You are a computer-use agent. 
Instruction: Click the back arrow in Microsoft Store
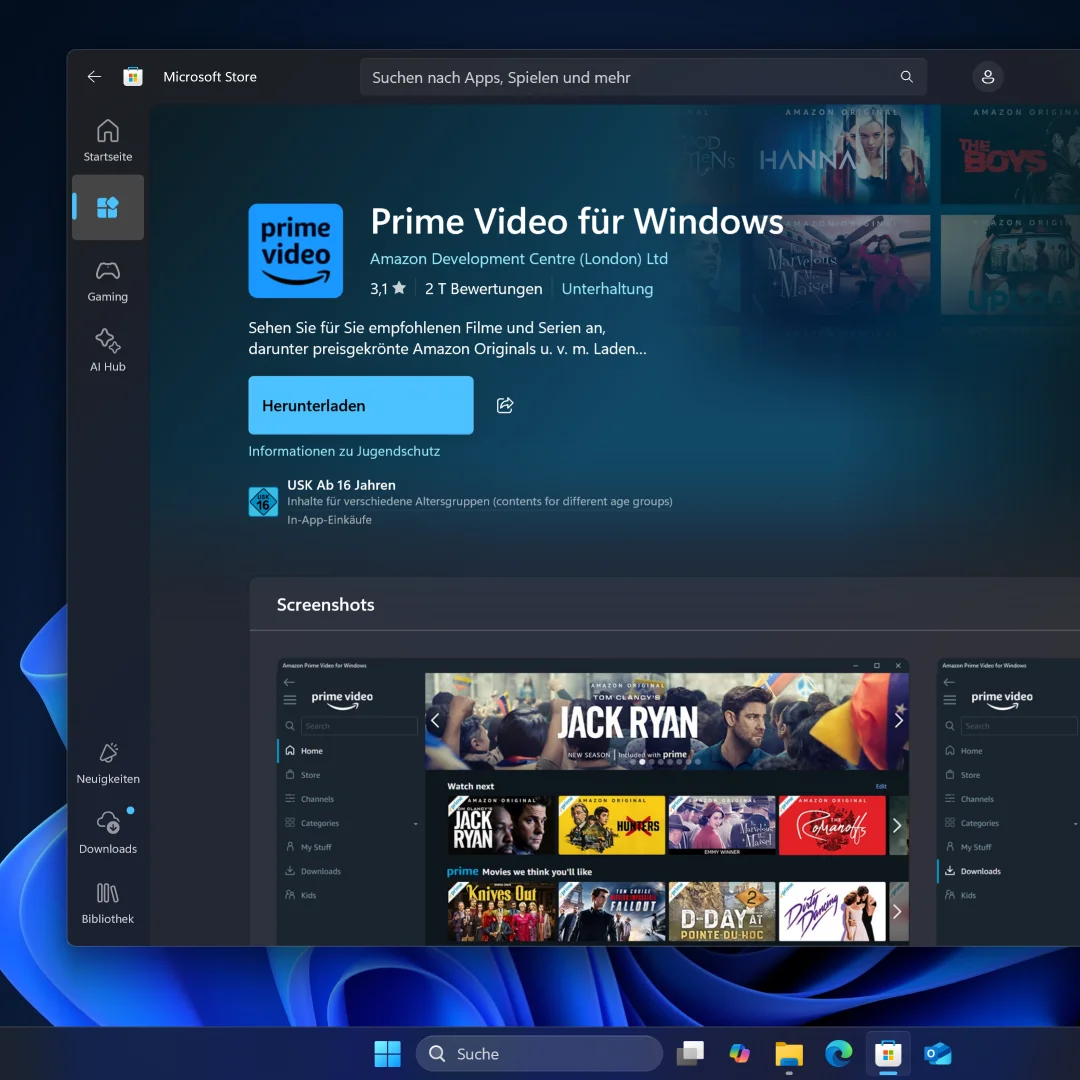coord(94,77)
